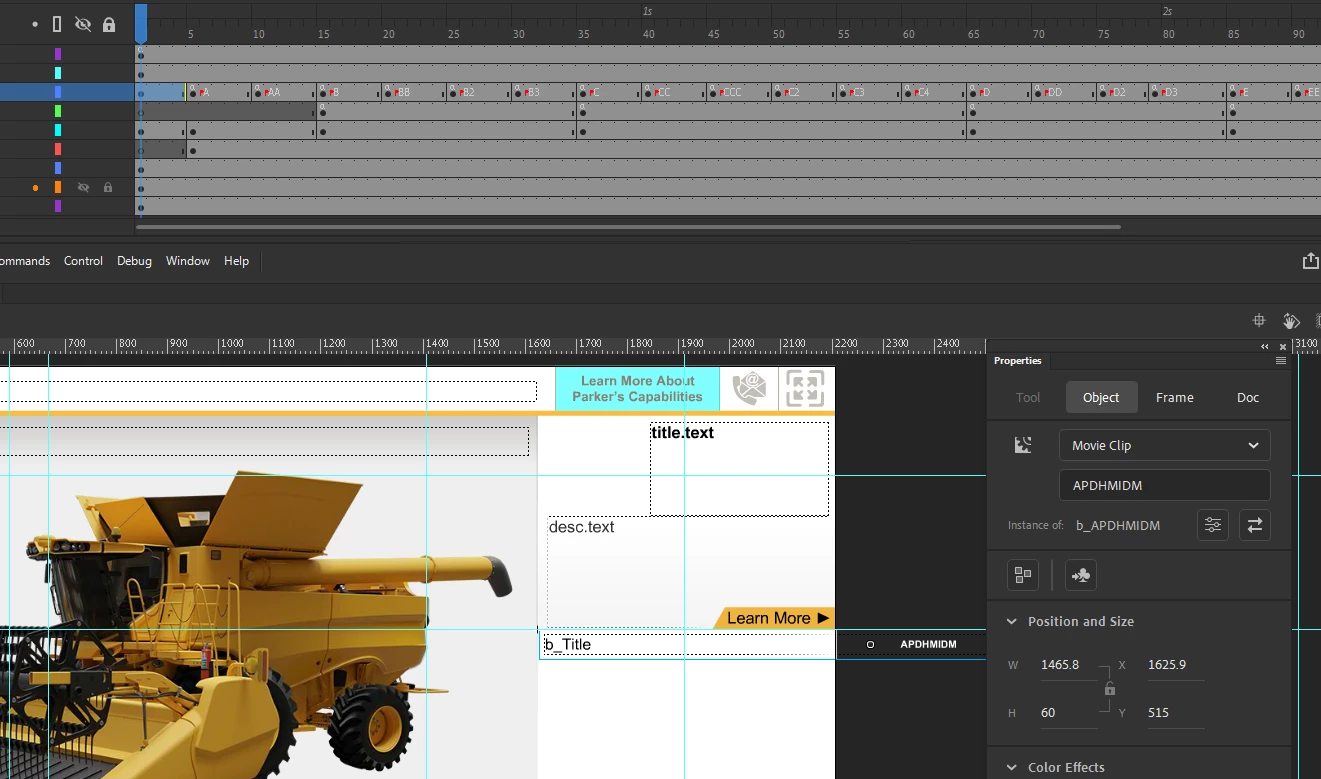The image size is (1321, 779).
Task: Select keyframe labeled CCC in the timeline
Action: pyautogui.click(x=727, y=92)
